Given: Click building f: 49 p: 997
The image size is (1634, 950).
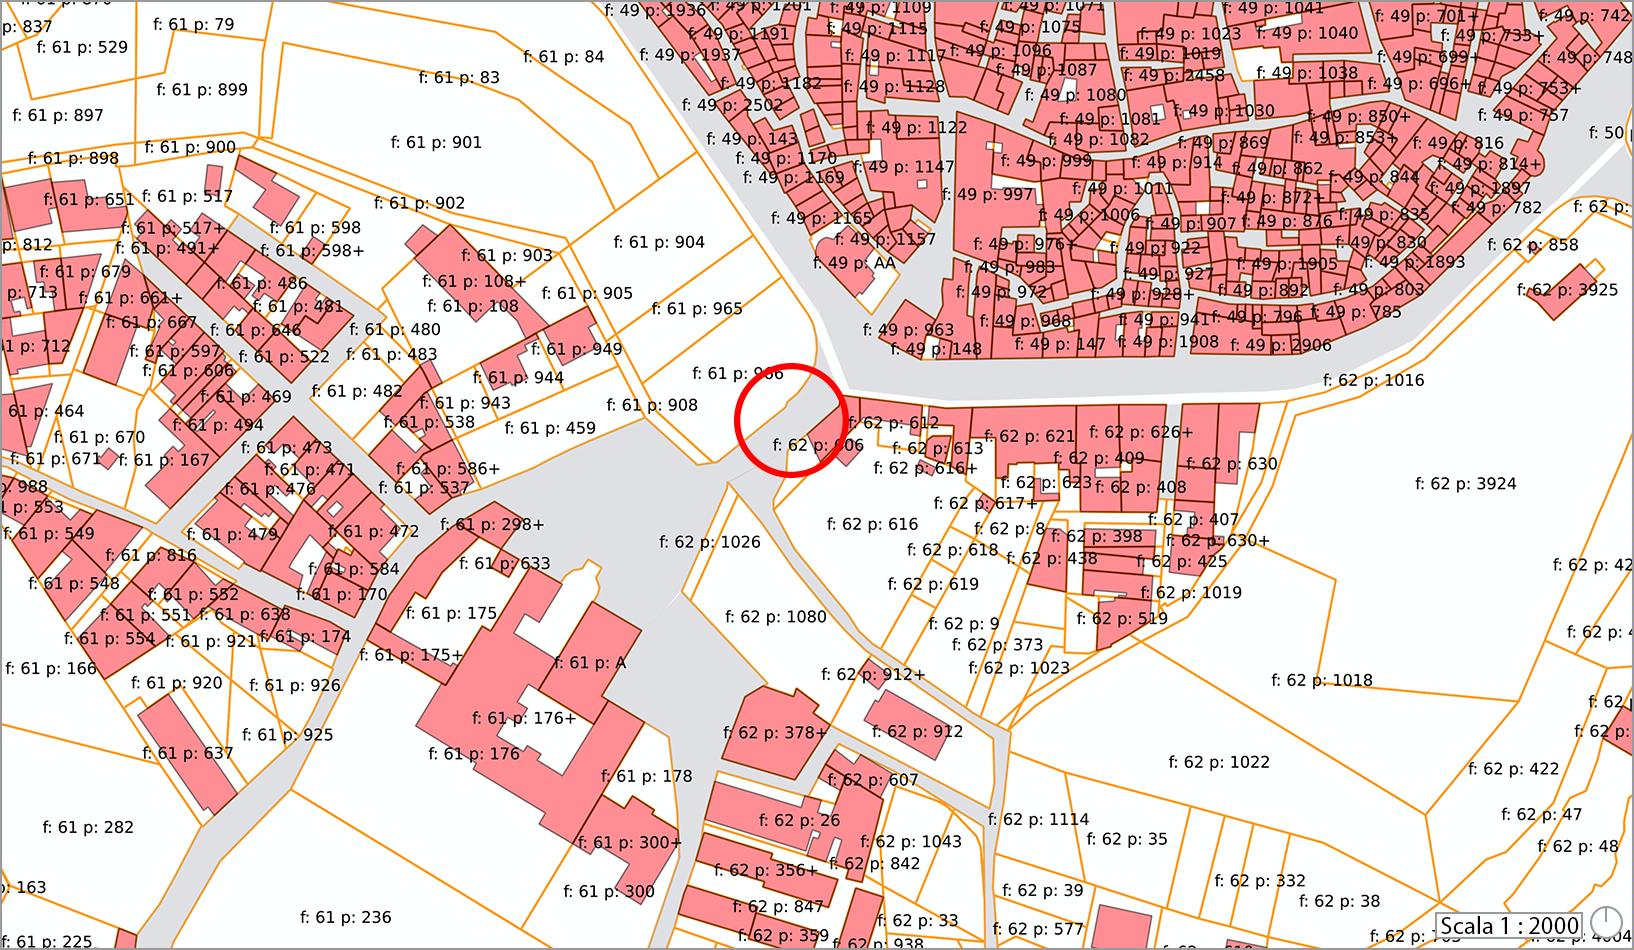Looking at the screenshot, I should tap(995, 194).
